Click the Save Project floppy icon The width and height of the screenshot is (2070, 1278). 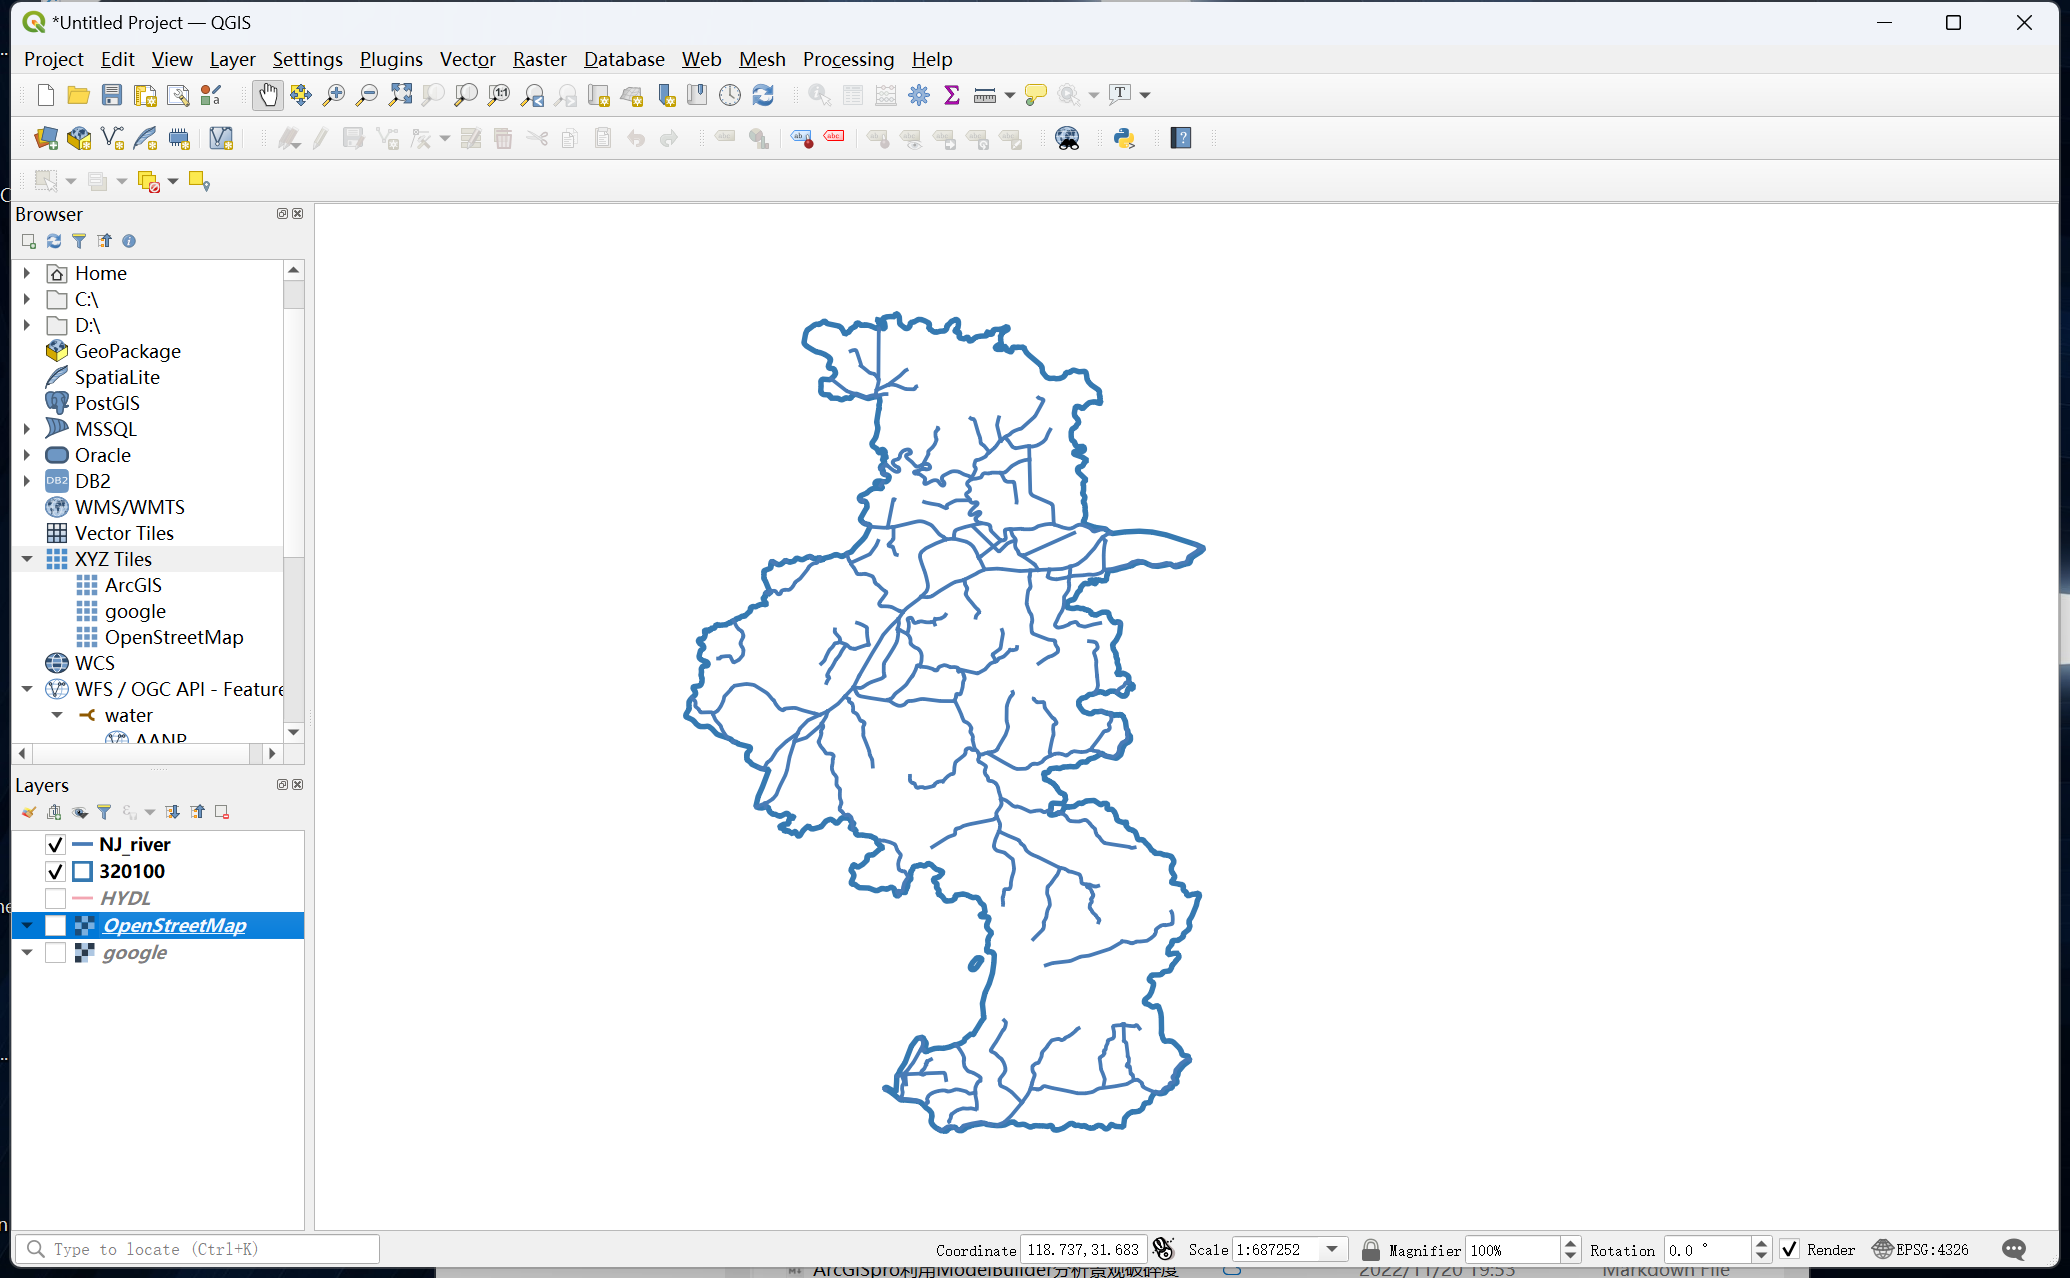[112, 95]
